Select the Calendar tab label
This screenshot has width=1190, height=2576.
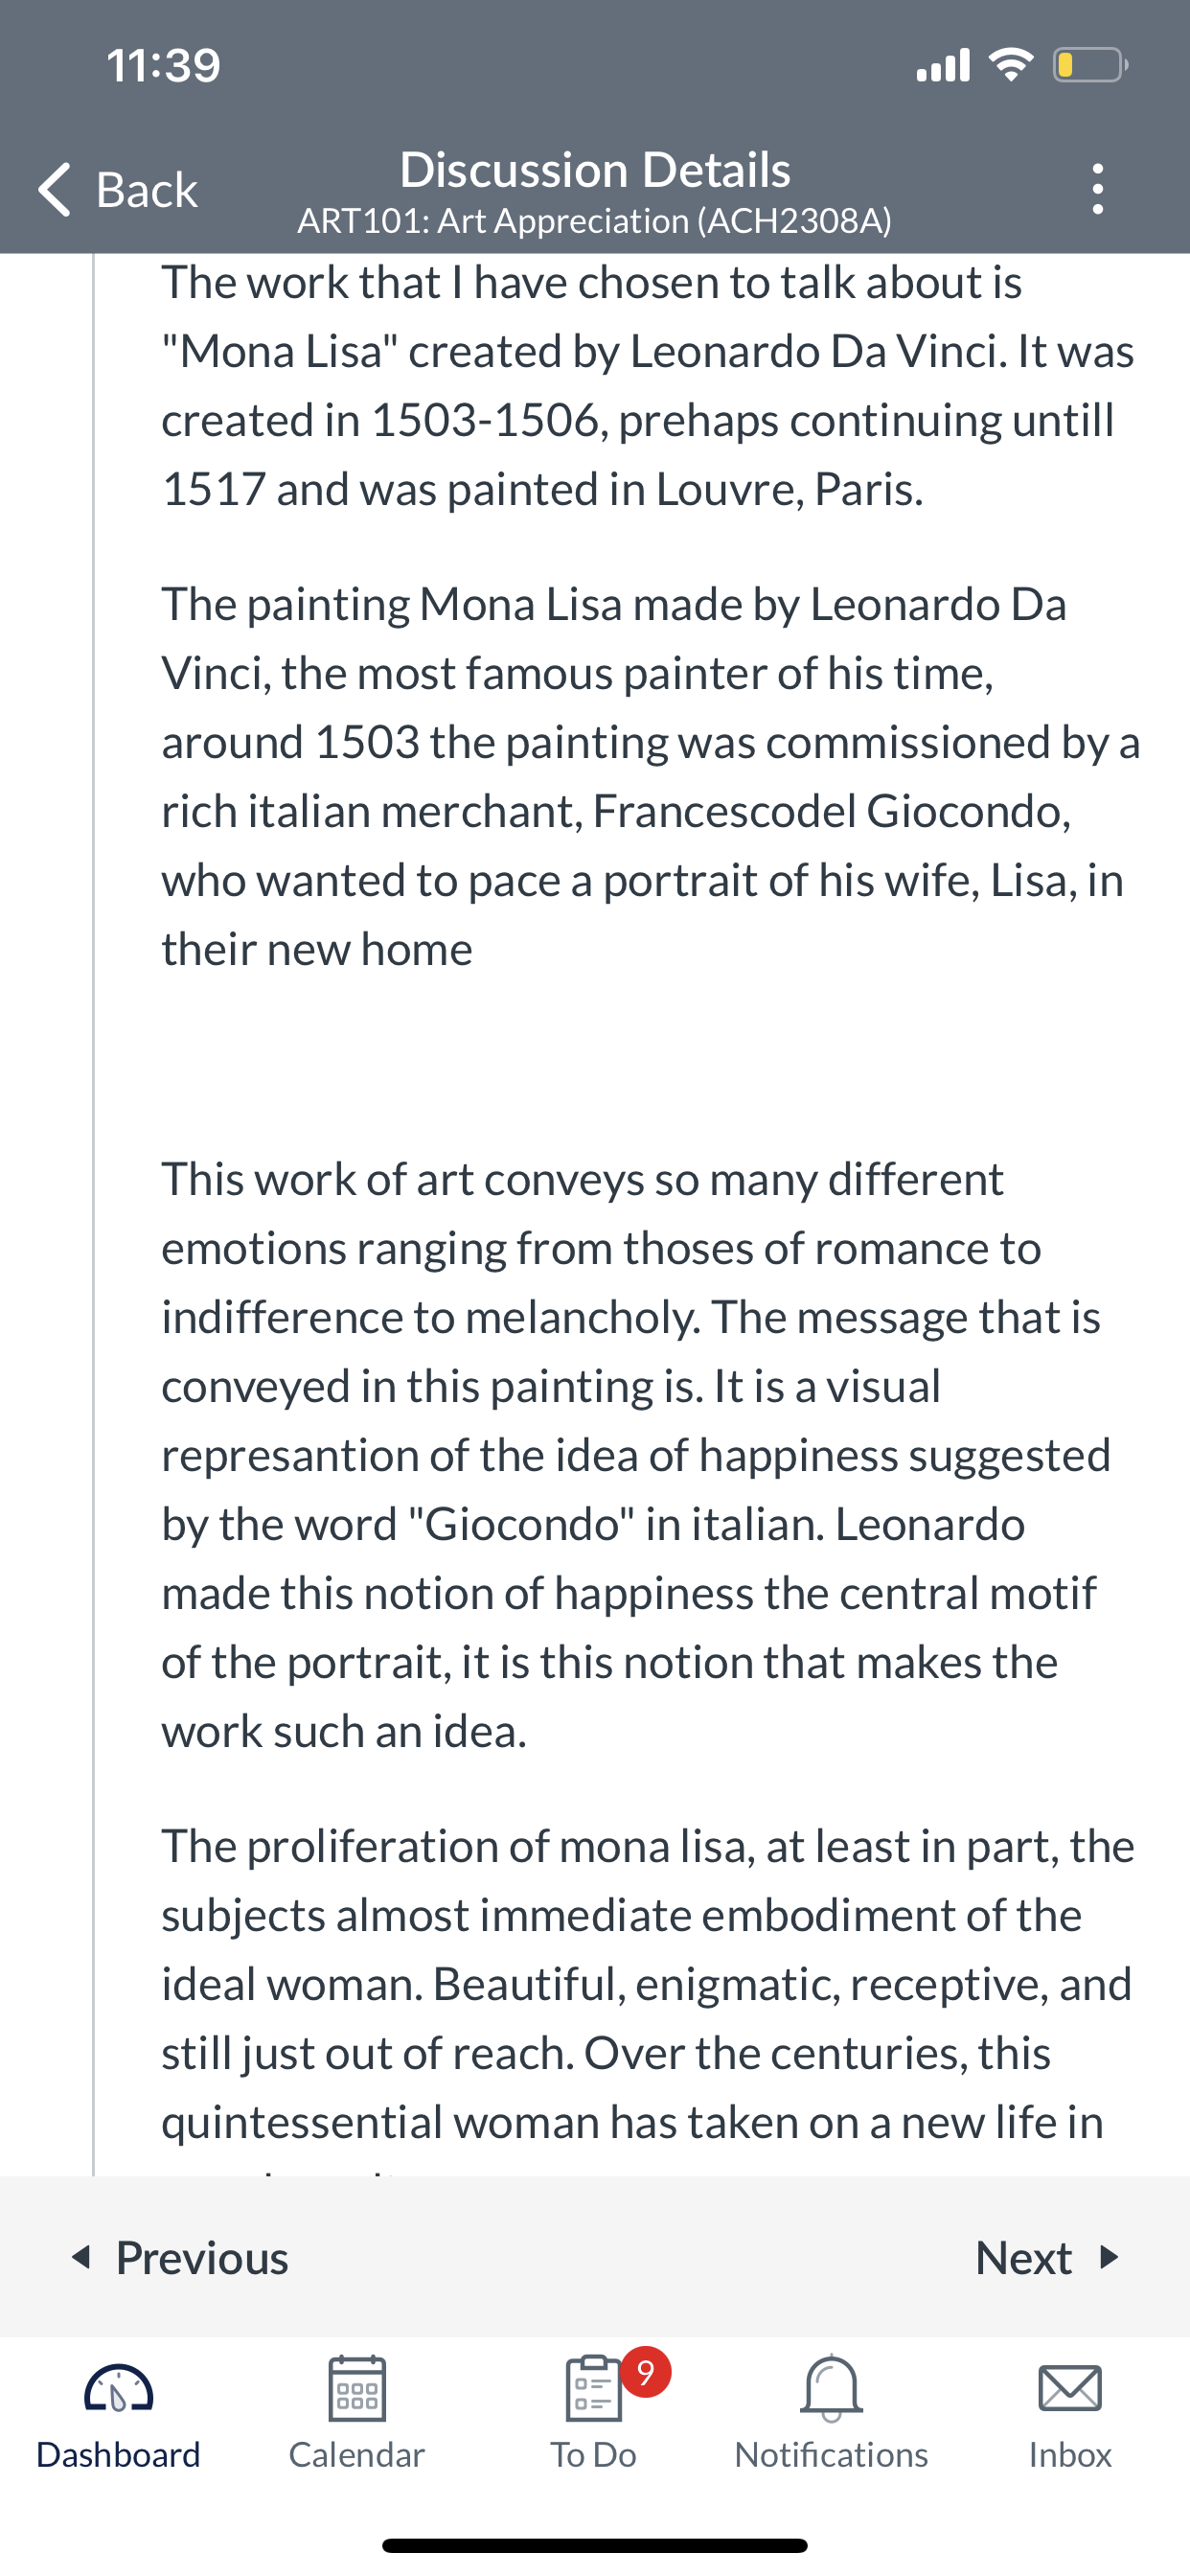coord(356,2454)
